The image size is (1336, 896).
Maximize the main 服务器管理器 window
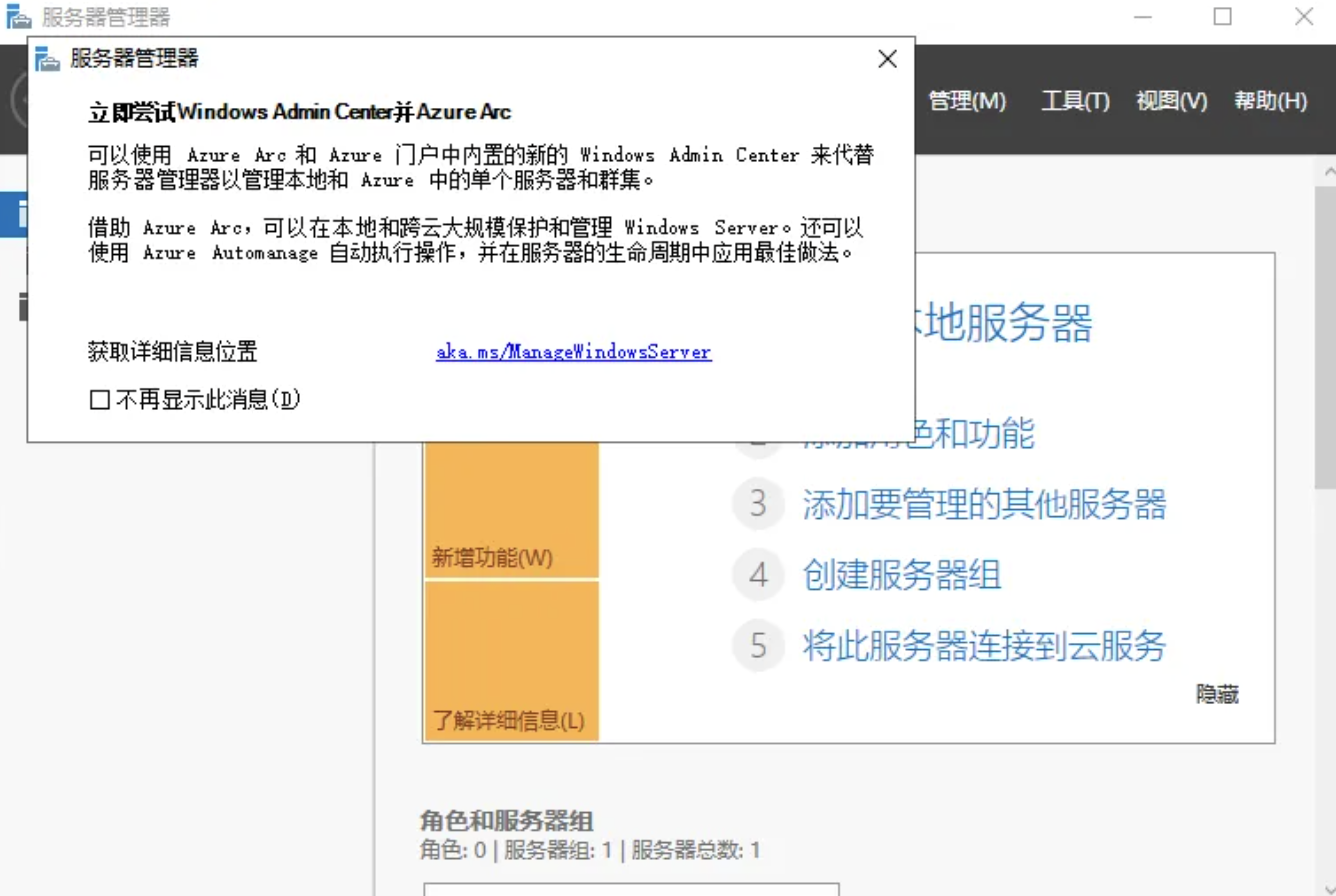1222,16
